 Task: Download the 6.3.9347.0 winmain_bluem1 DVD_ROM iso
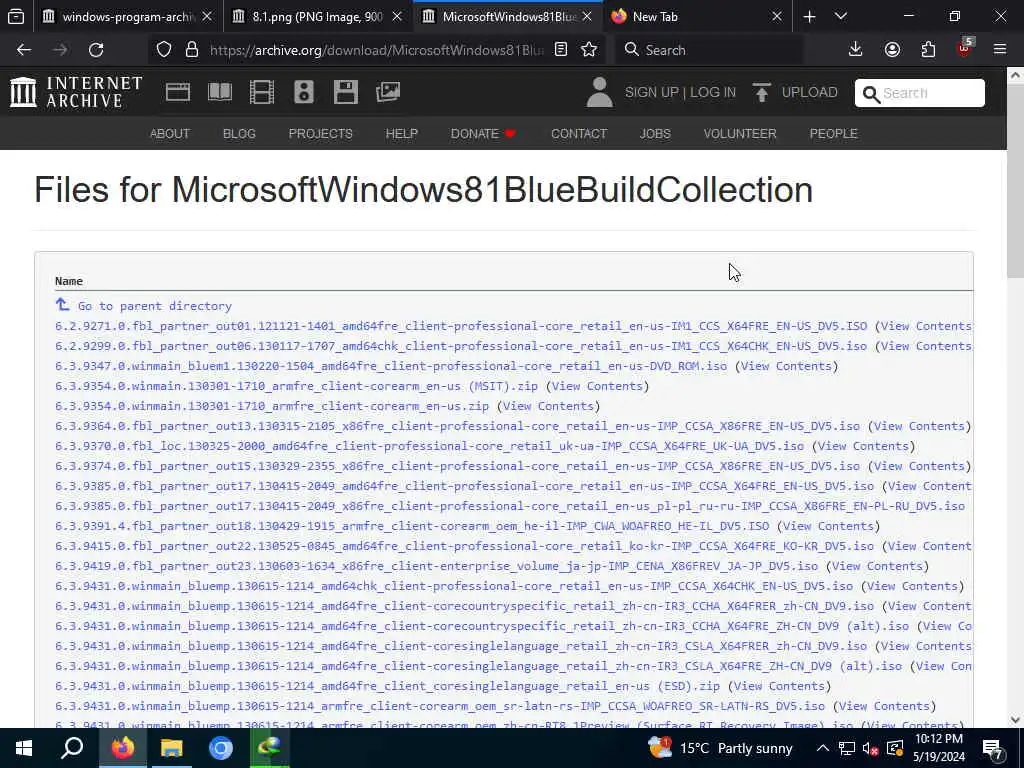[x=391, y=366]
